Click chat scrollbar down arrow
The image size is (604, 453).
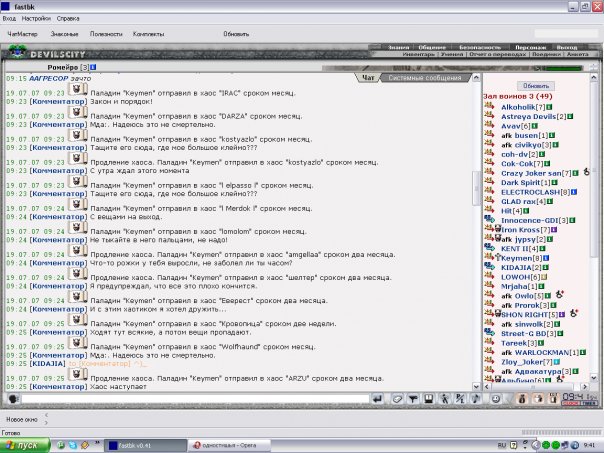(476, 386)
